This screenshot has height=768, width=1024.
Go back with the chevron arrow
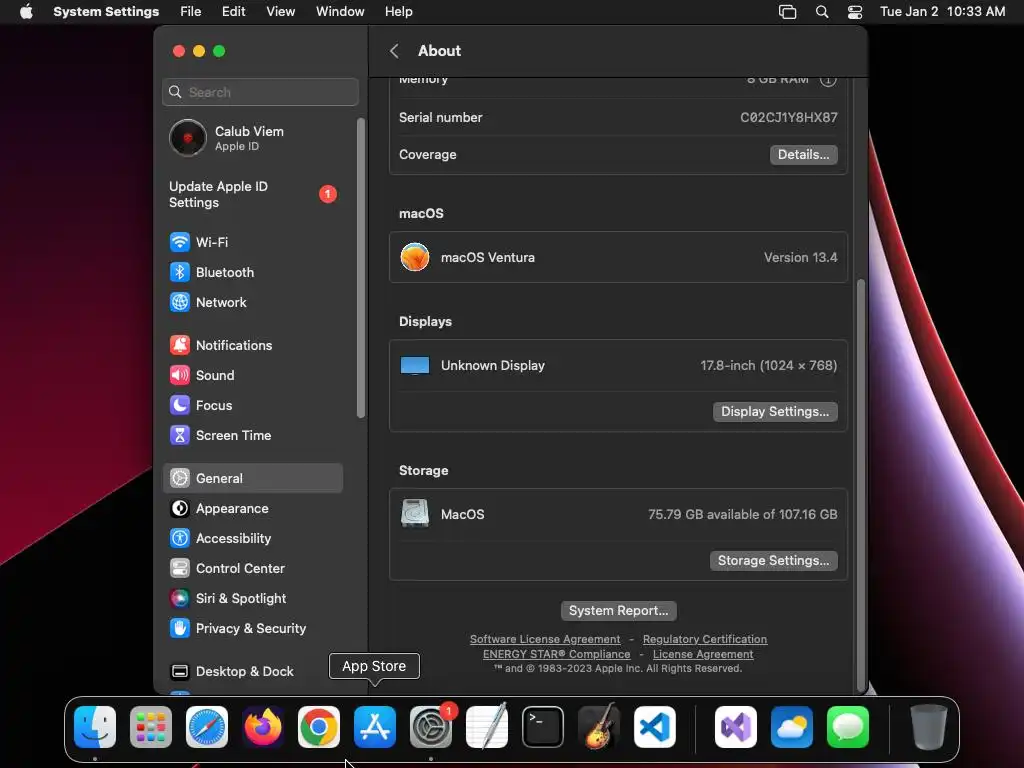tap(394, 51)
